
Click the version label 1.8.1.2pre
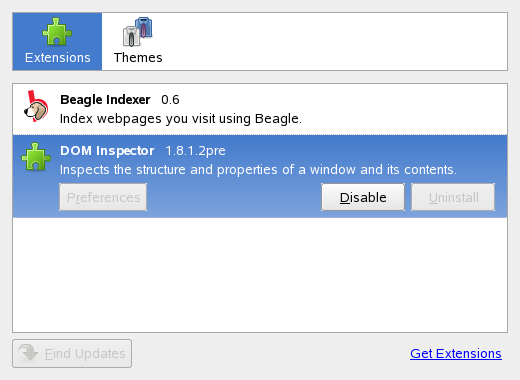pos(196,151)
